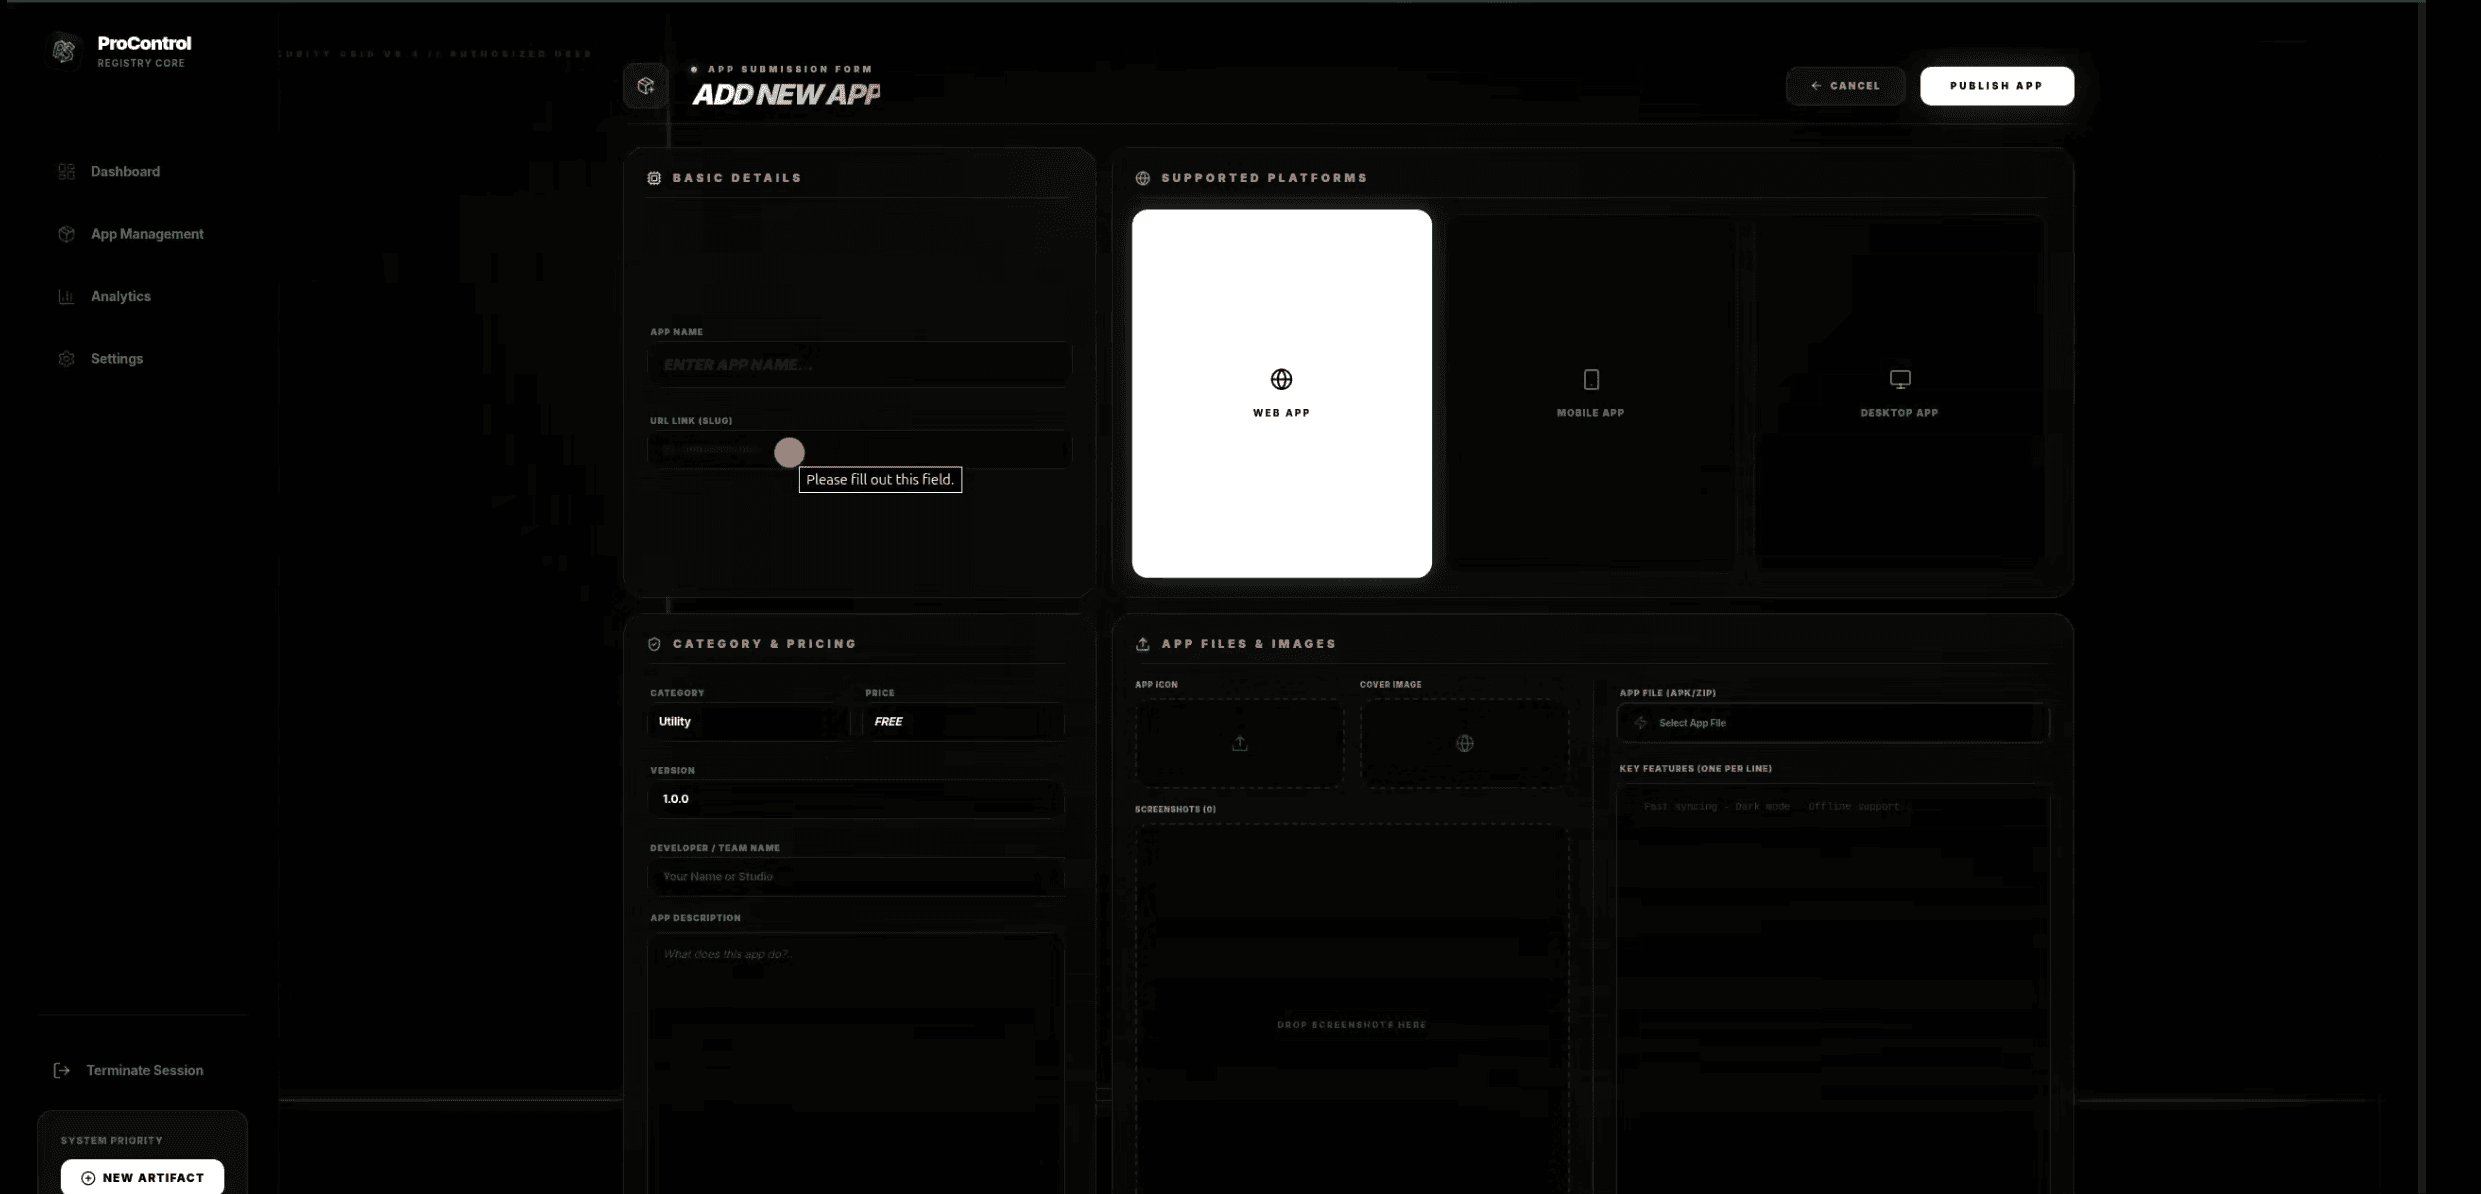Select the Mobile App platform card

point(1590,393)
